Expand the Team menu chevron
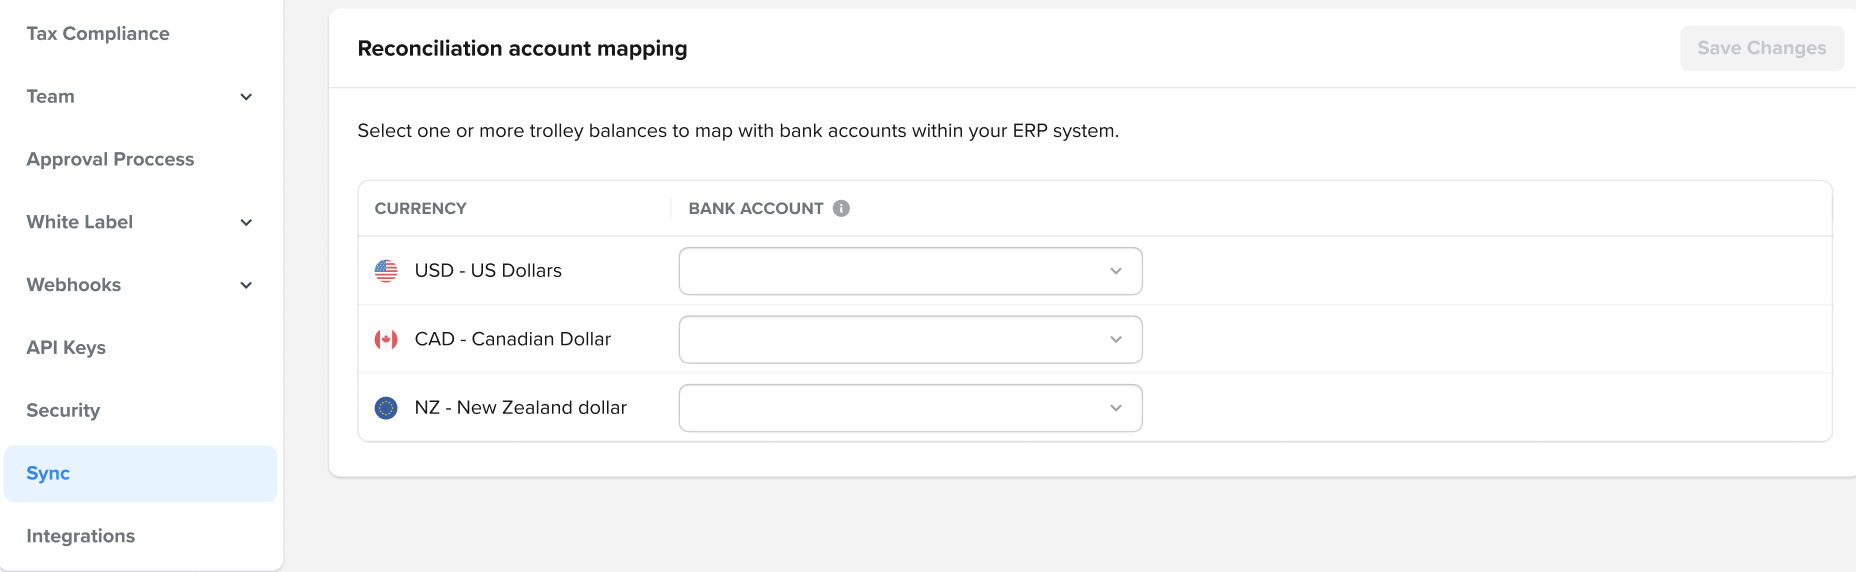Screen dimensions: 1856x572 (x=246, y=97)
